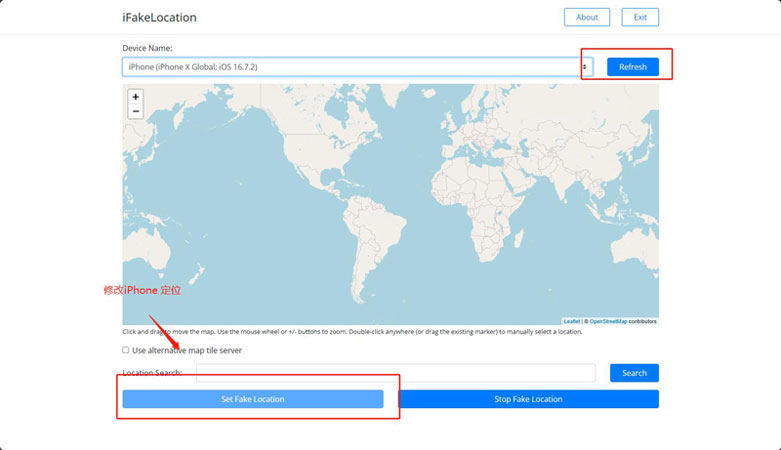The image size is (781, 450).
Task: Zoom out of the map with the minus button
Action: coord(136,111)
